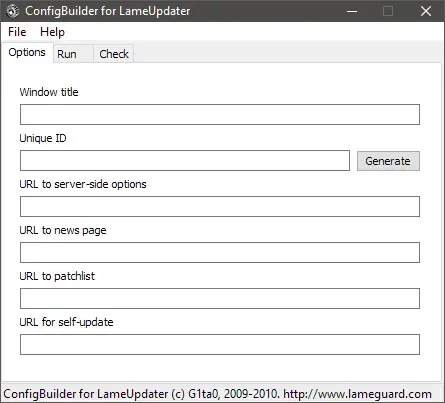
Task: Click the status bar copyright text
Action: tap(217, 394)
